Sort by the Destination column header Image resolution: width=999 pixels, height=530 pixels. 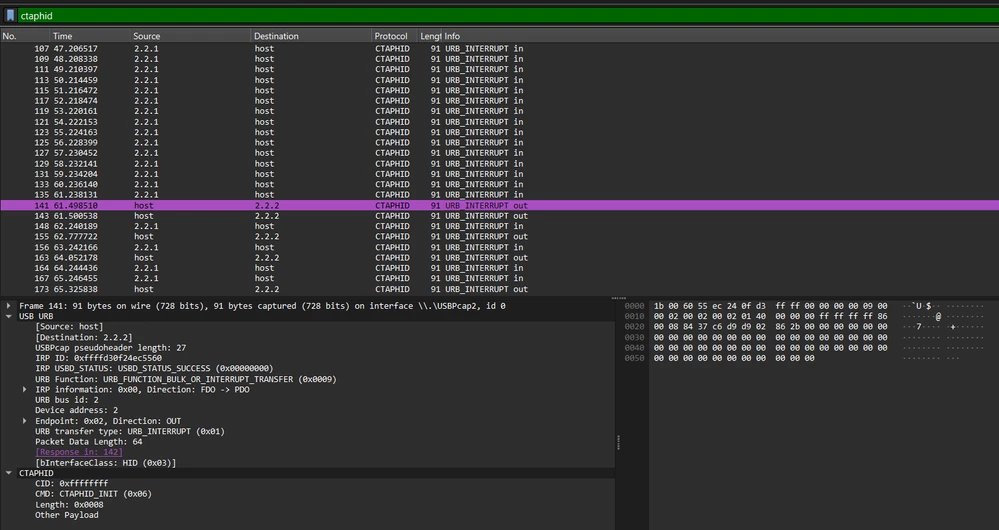click(x=311, y=36)
